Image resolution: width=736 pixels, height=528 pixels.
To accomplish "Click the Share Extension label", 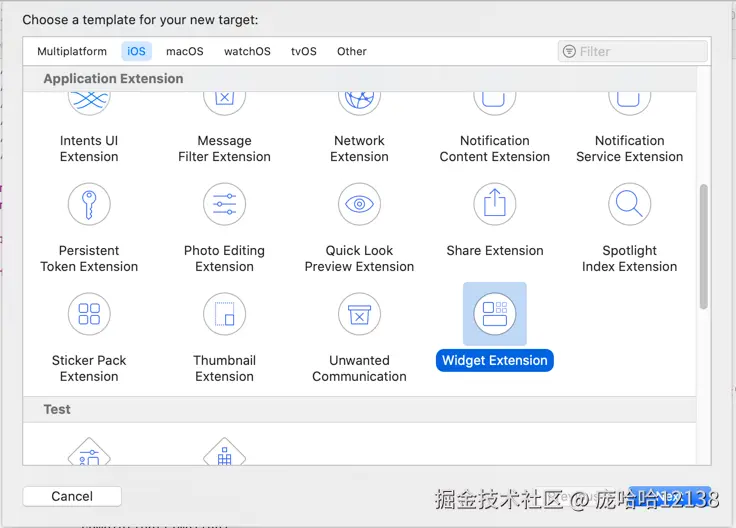I will pos(495,251).
